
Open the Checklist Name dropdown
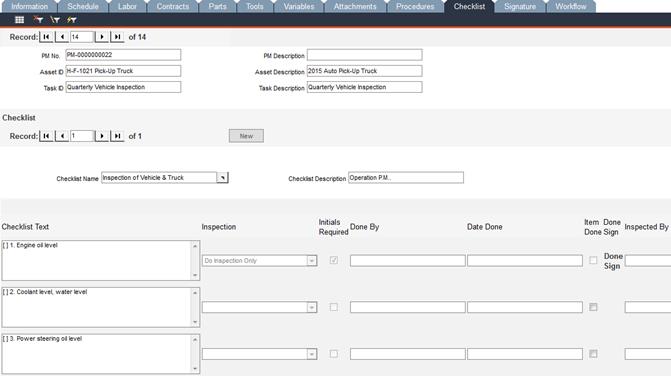[223, 178]
